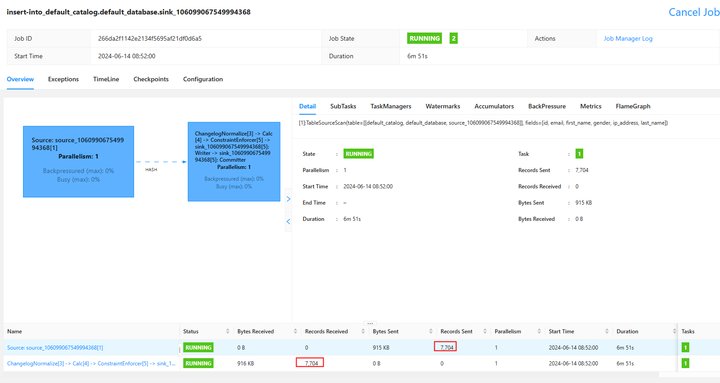Select the TaskManagers tab

coord(391,106)
